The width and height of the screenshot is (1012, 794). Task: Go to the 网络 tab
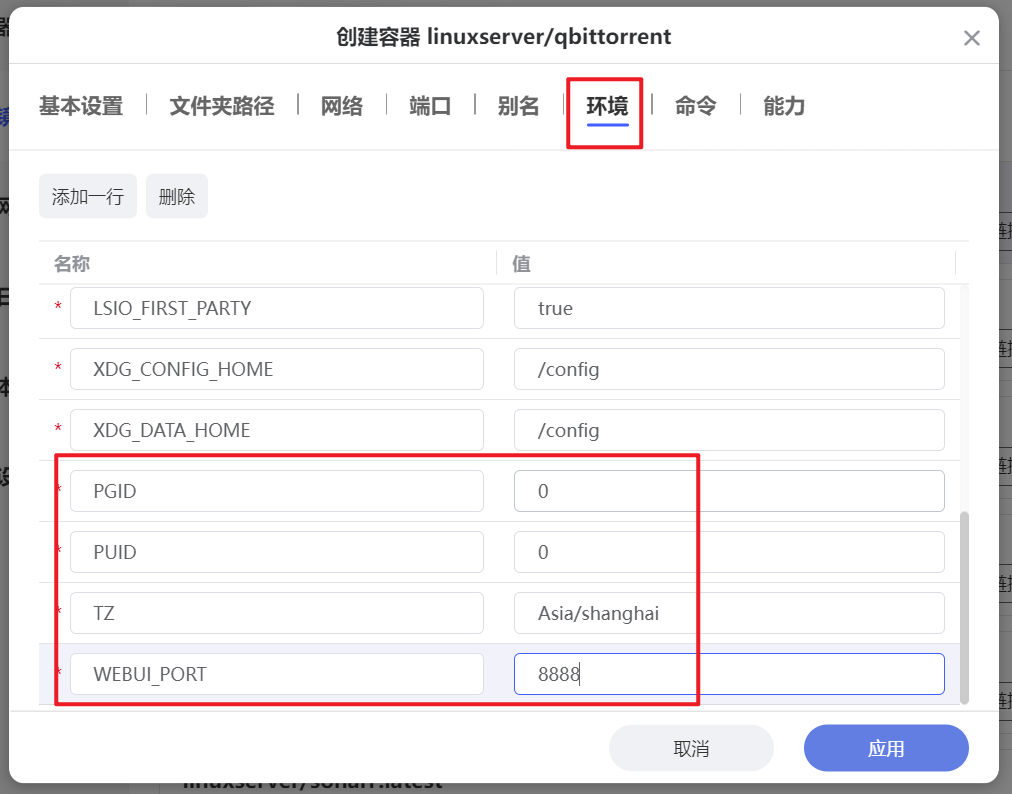[x=342, y=106]
